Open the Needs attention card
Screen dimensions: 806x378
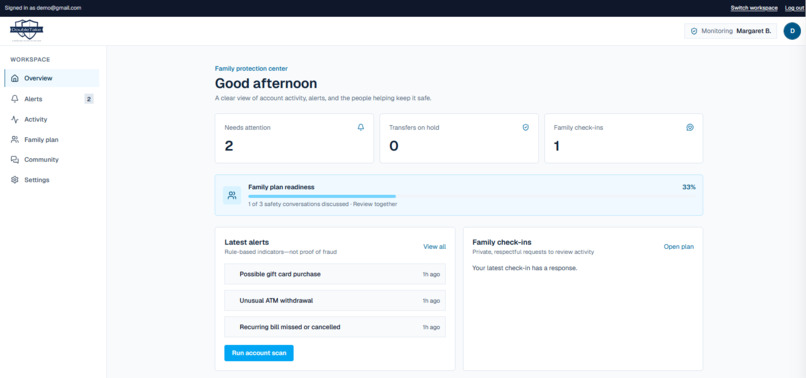point(294,138)
